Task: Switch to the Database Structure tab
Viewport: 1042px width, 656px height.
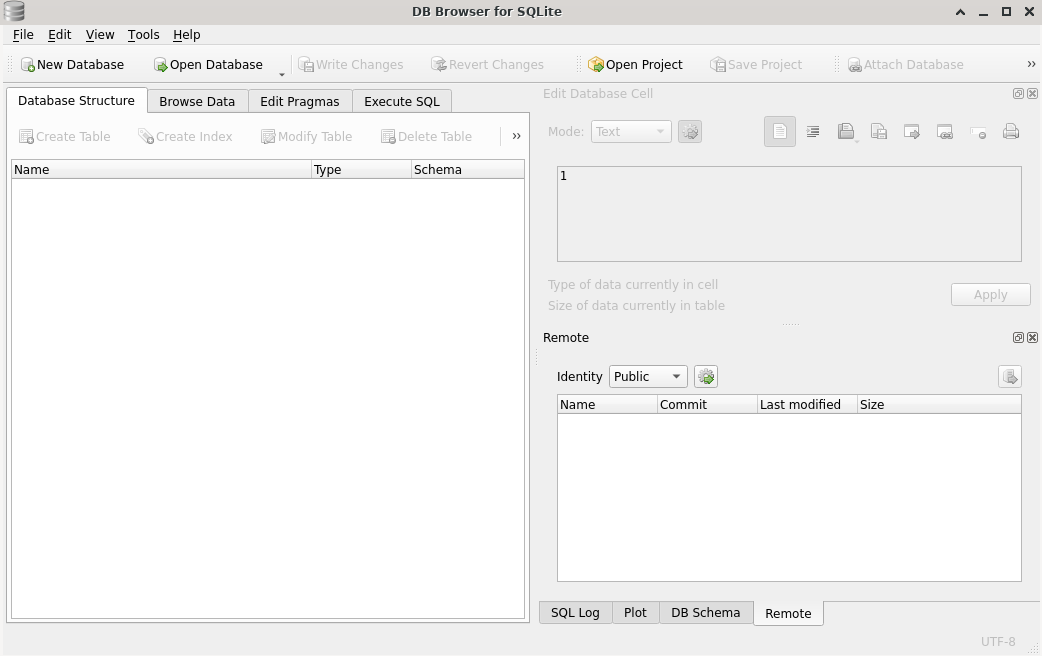Action: pos(76,100)
